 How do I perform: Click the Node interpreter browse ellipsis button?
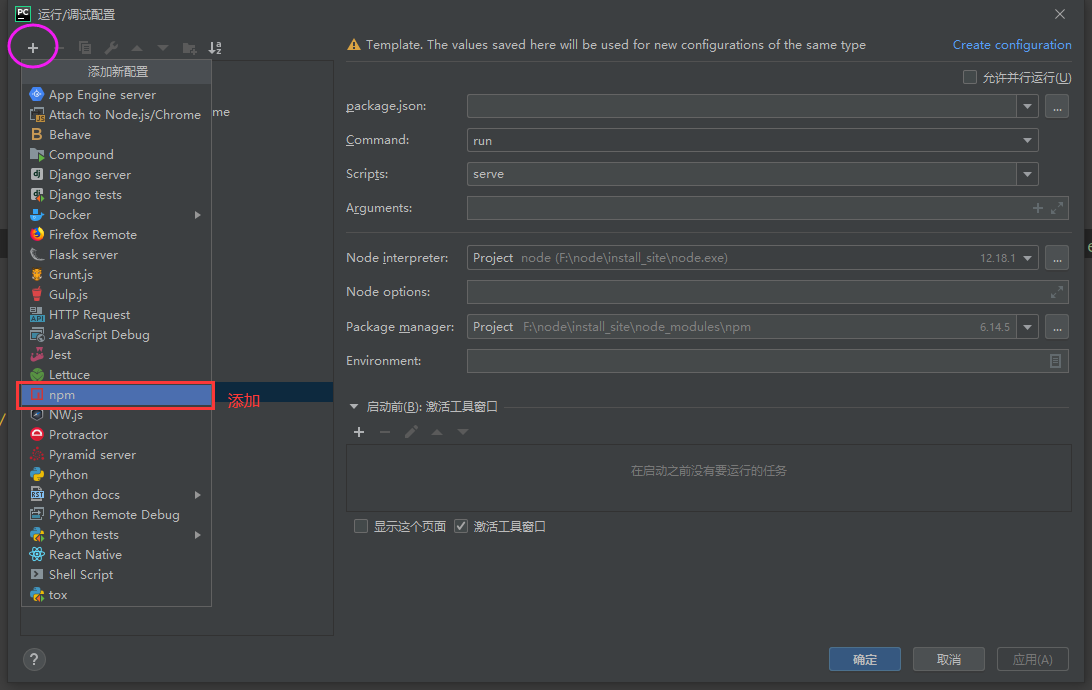[1056, 258]
